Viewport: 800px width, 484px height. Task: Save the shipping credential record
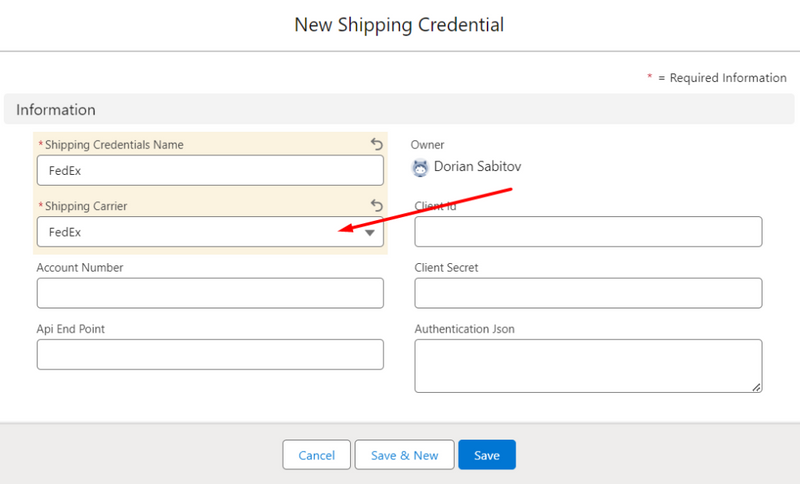click(487, 455)
